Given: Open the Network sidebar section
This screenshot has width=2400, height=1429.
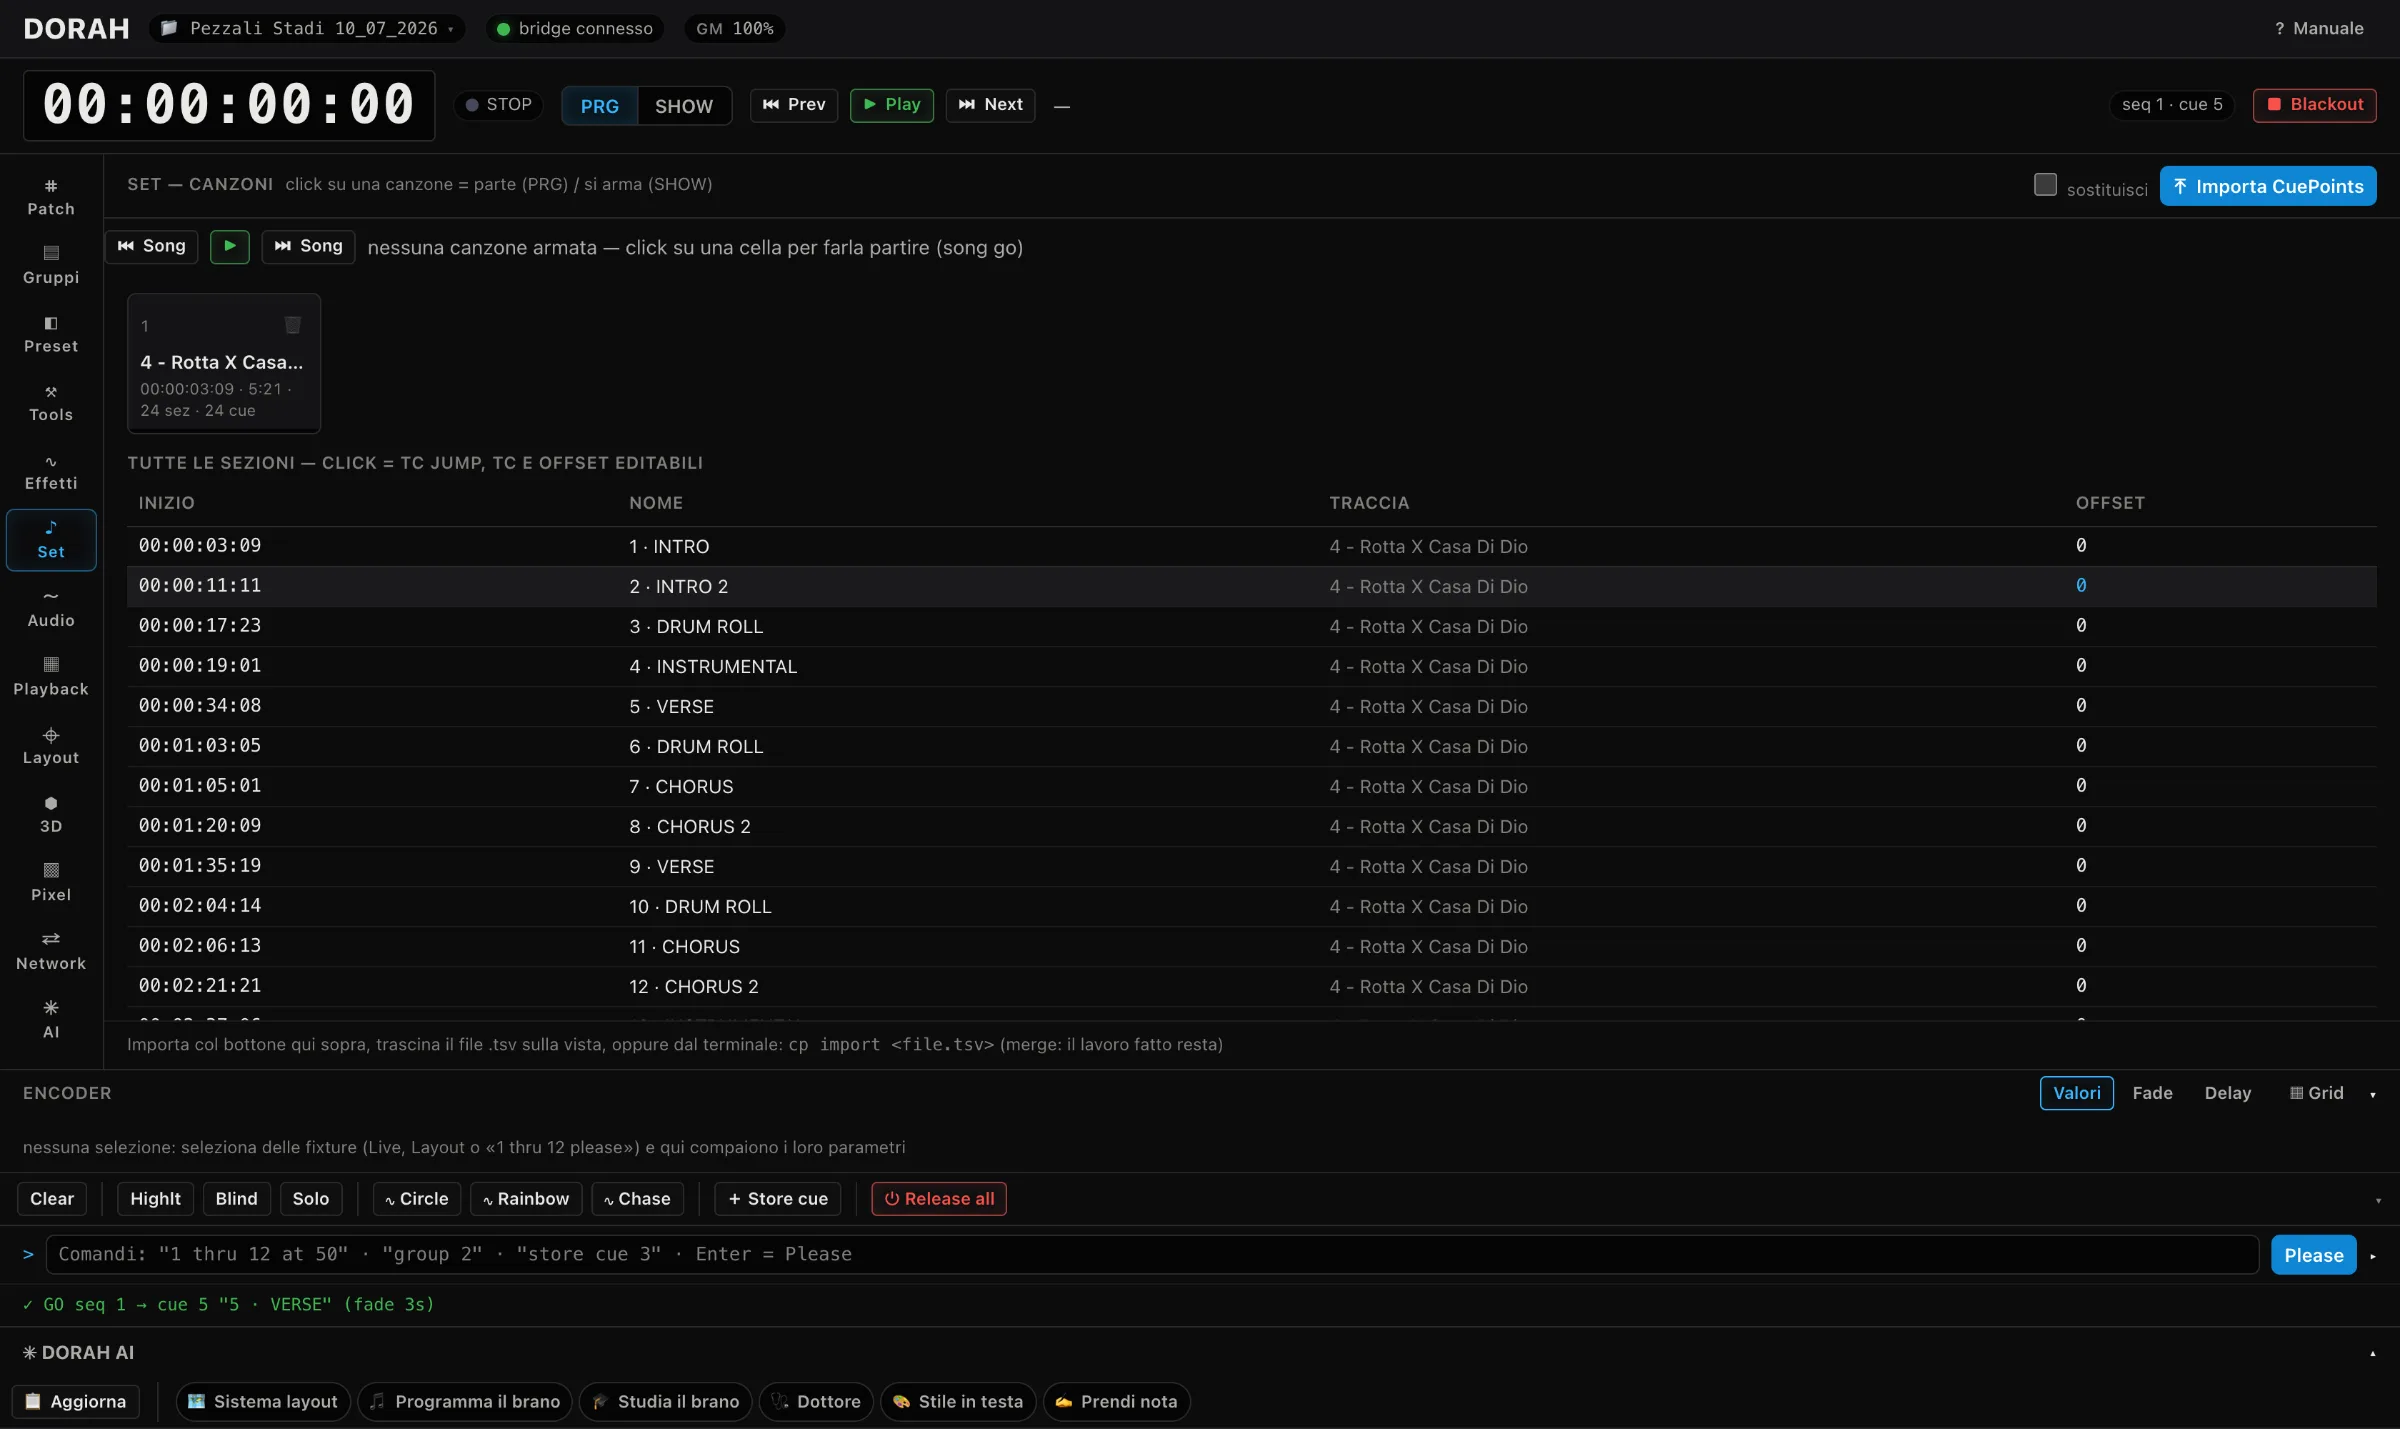Looking at the screenshot, I should click(51, 952).
